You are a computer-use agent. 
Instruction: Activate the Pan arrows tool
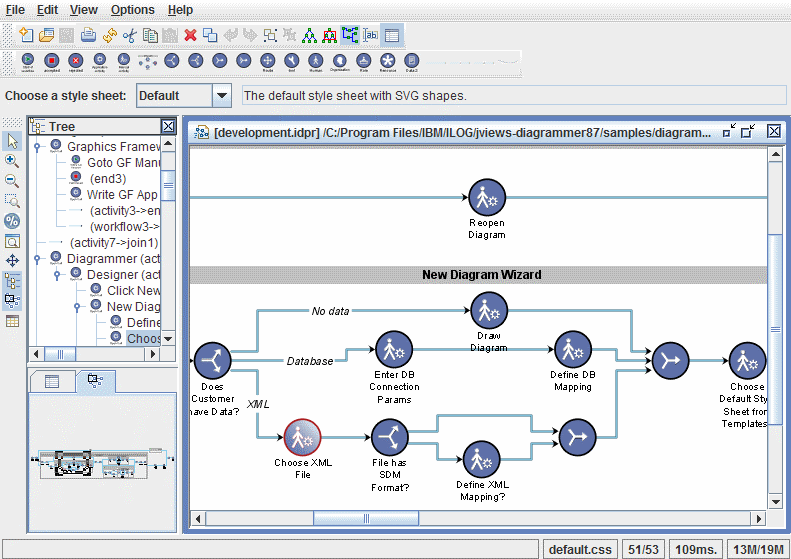click(x=12, y=260)
